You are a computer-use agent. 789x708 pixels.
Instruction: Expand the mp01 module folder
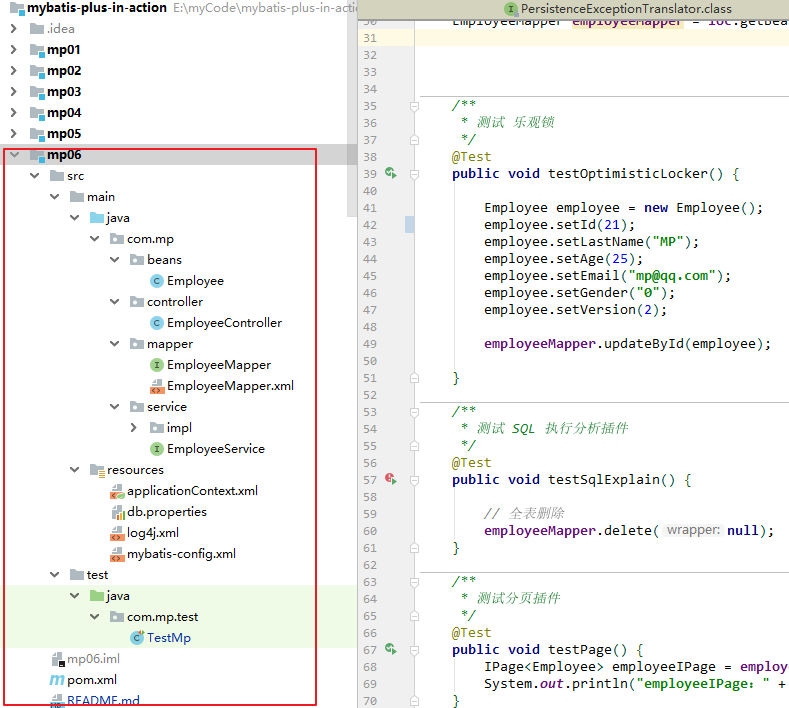[x=13, y=50]
